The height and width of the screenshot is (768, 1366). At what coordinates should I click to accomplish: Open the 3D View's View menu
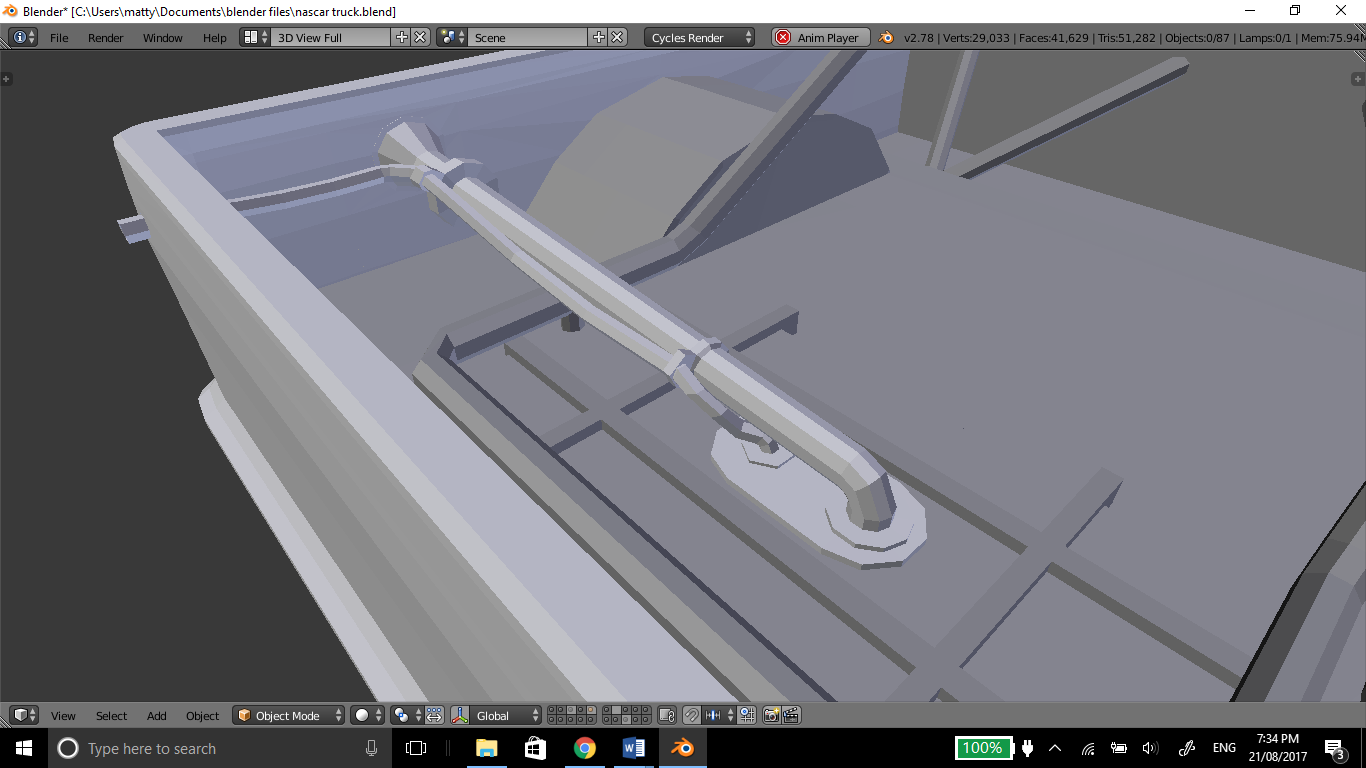click(63, 716)
